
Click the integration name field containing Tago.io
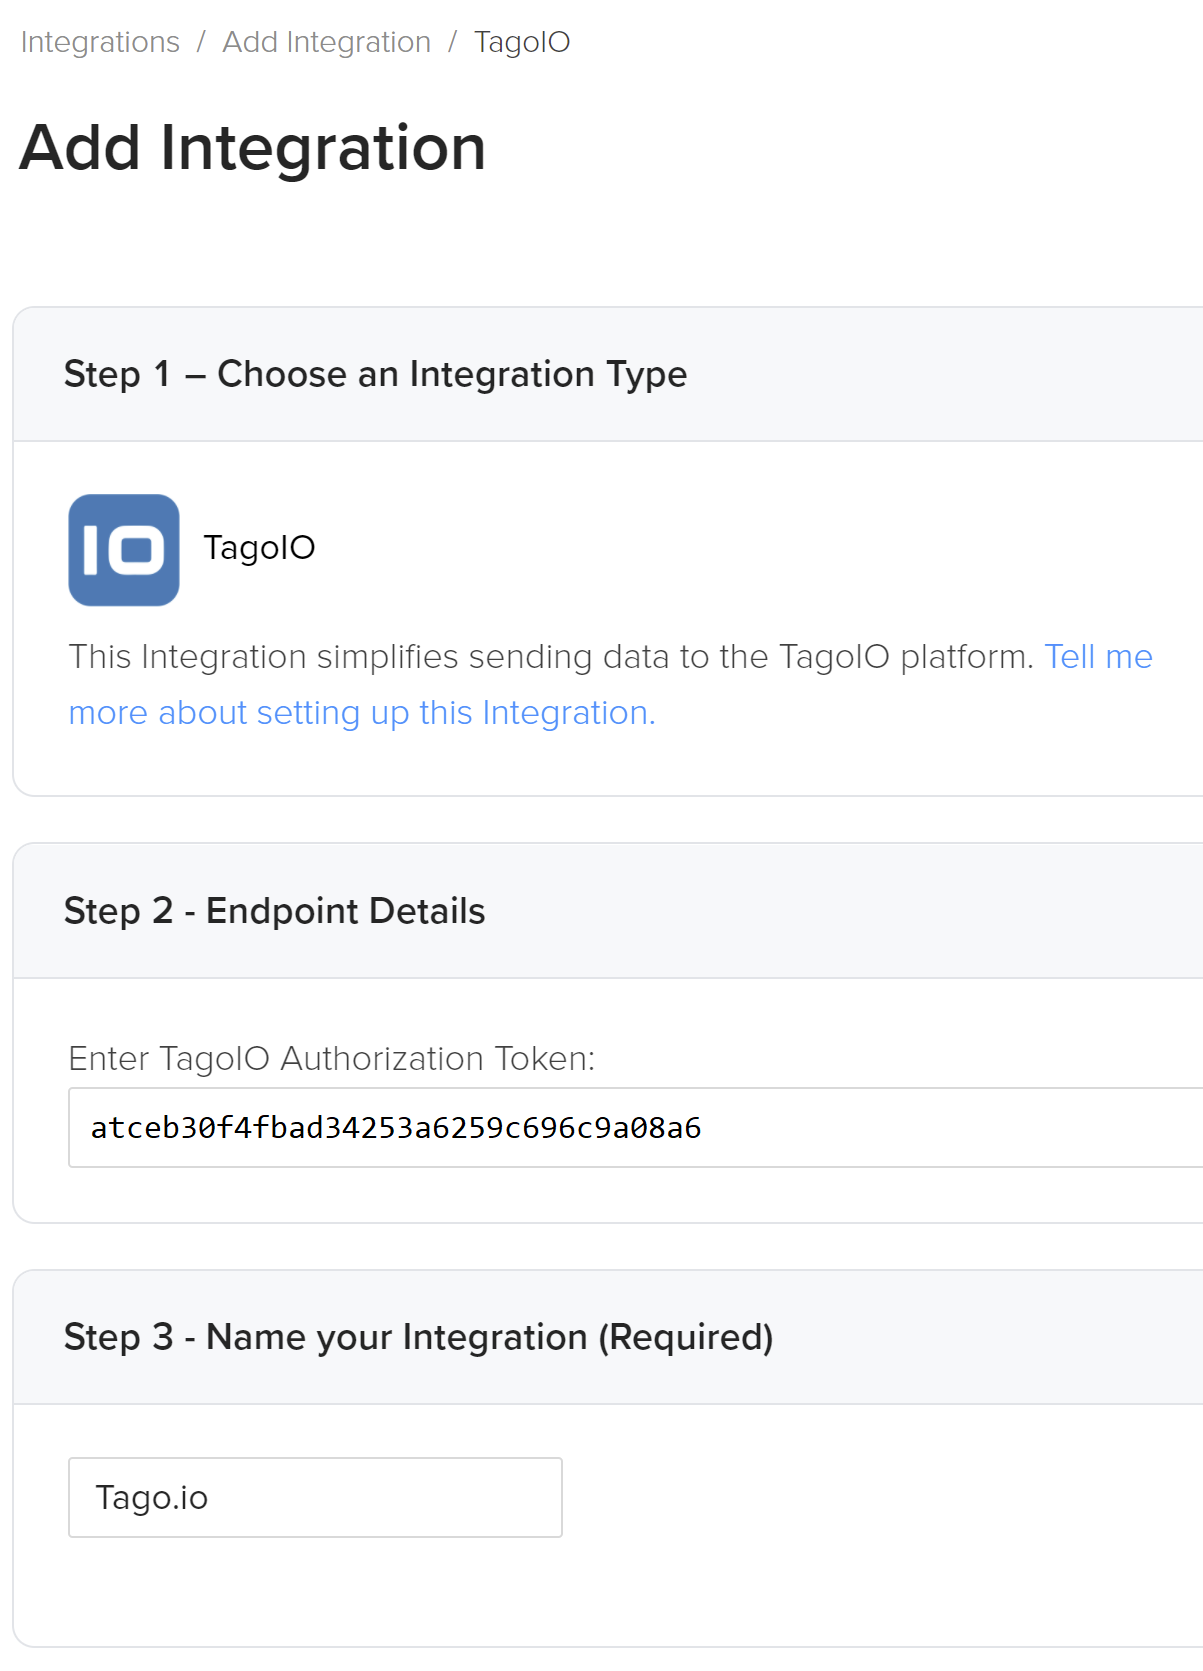(x=315, y=1497)
